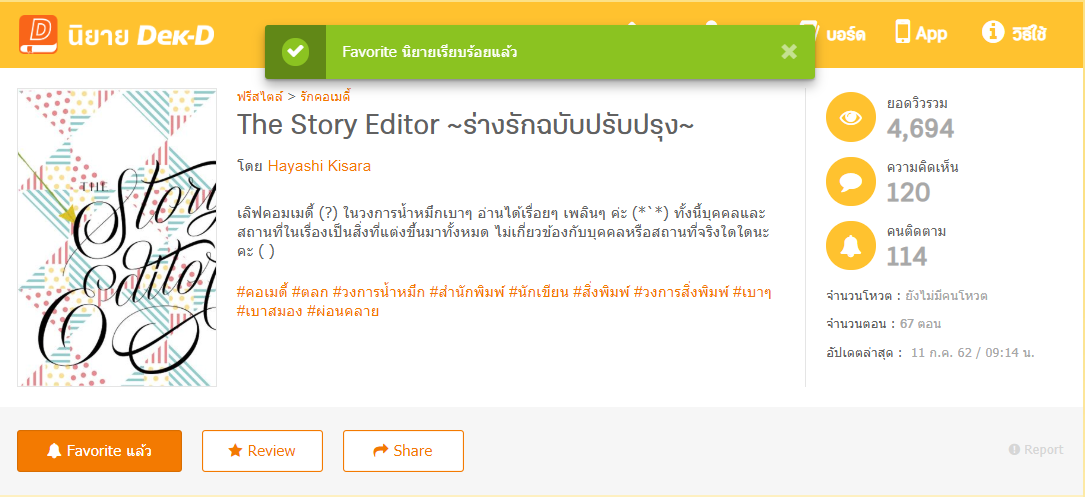Screen dimensions: 1085x497
Task: Dismiss the green Favorite notification
Action: pyautogui.click(x=789, y=52)
